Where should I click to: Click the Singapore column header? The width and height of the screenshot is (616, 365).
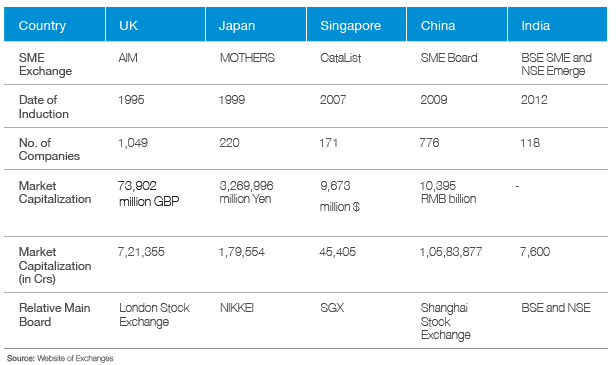tap(356, 24)
